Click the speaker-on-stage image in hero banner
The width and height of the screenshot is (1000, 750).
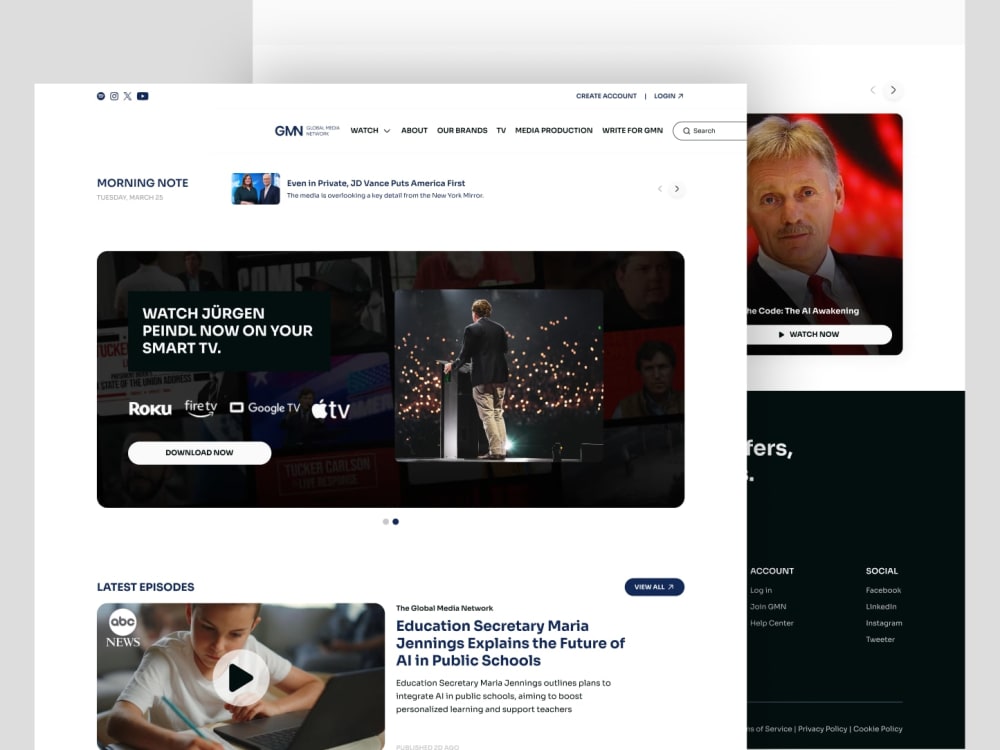click(499, 376)
